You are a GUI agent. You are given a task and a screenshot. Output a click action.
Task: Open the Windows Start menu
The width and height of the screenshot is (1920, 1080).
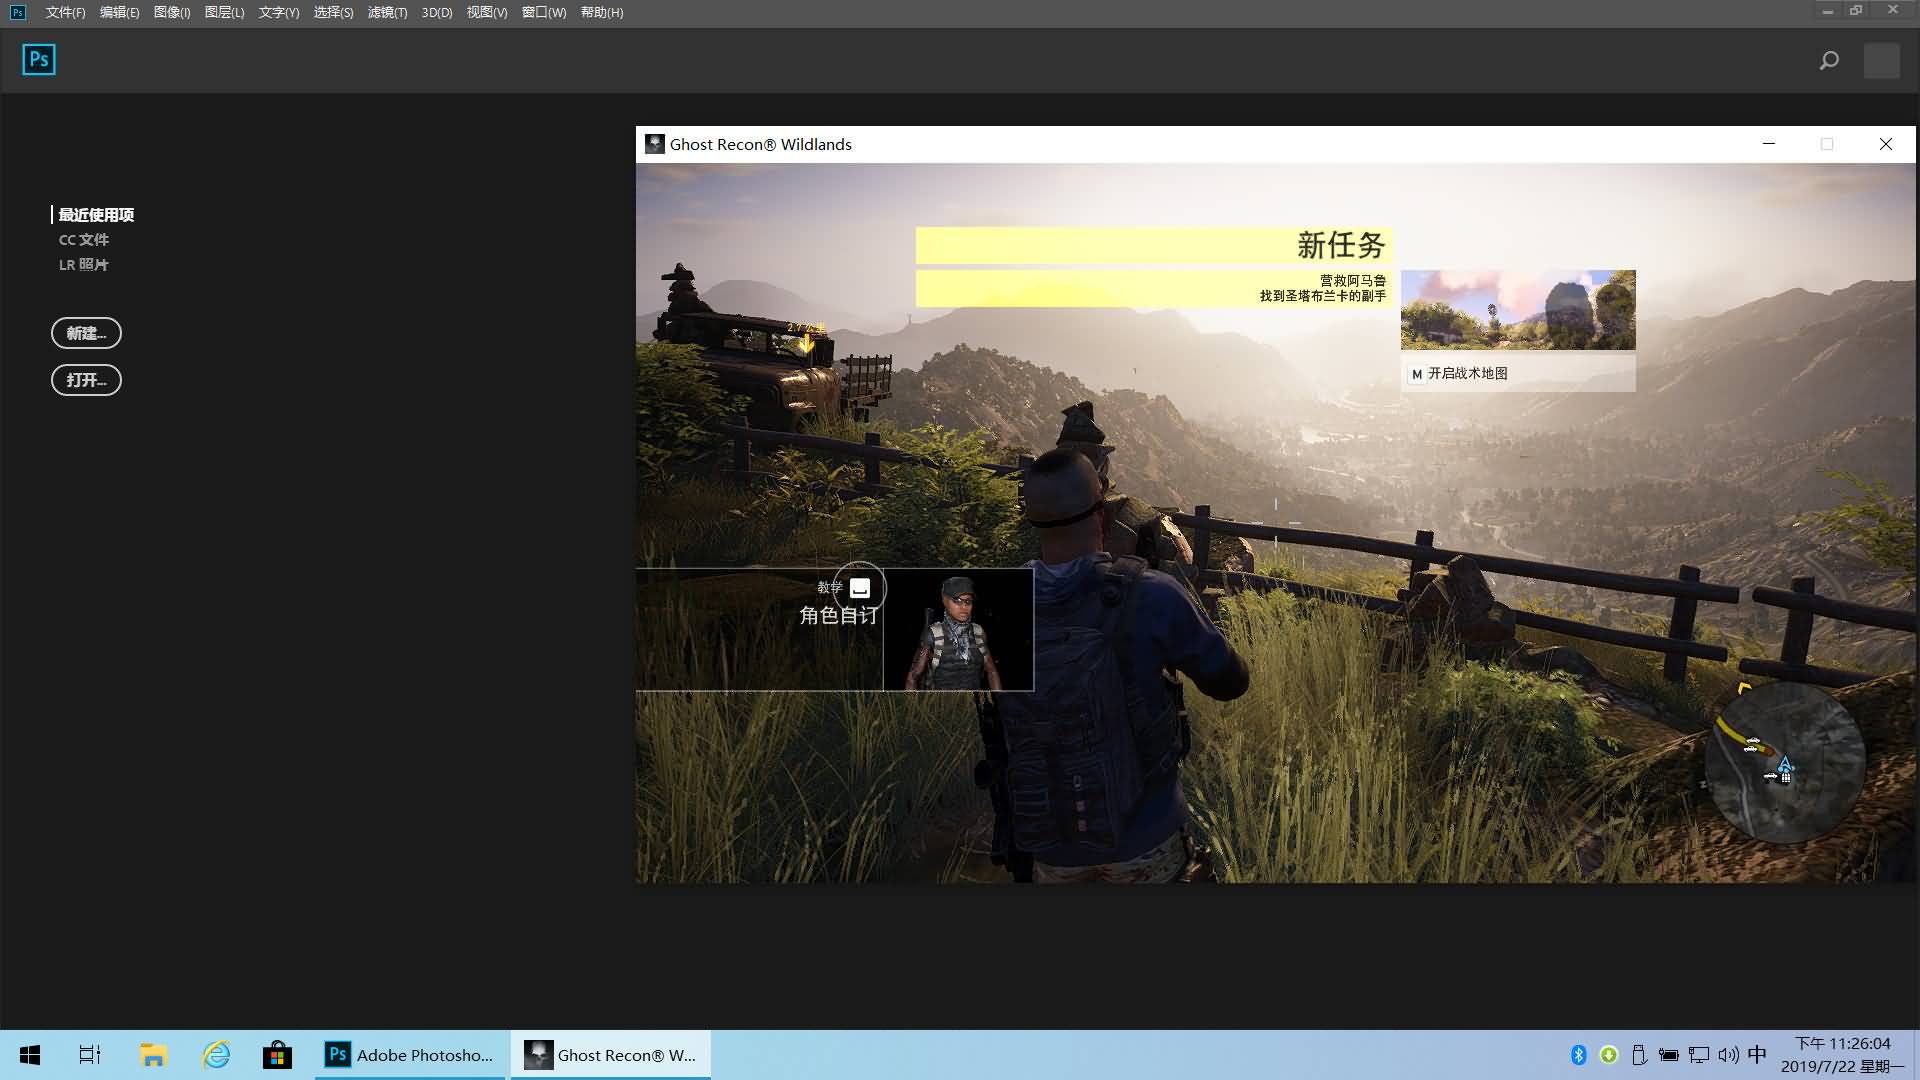click(x=30, y=1055)
